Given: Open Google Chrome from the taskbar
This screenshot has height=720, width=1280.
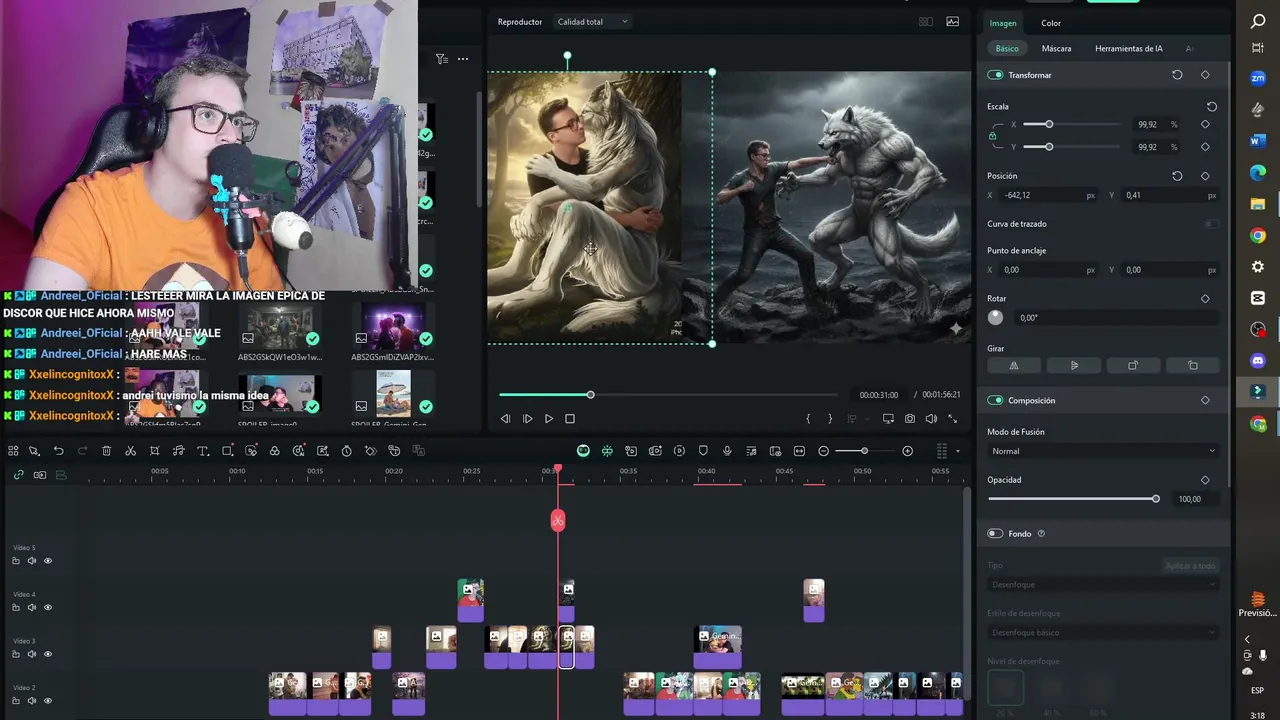Looking at the screenshot, I should pos(1258,236).
